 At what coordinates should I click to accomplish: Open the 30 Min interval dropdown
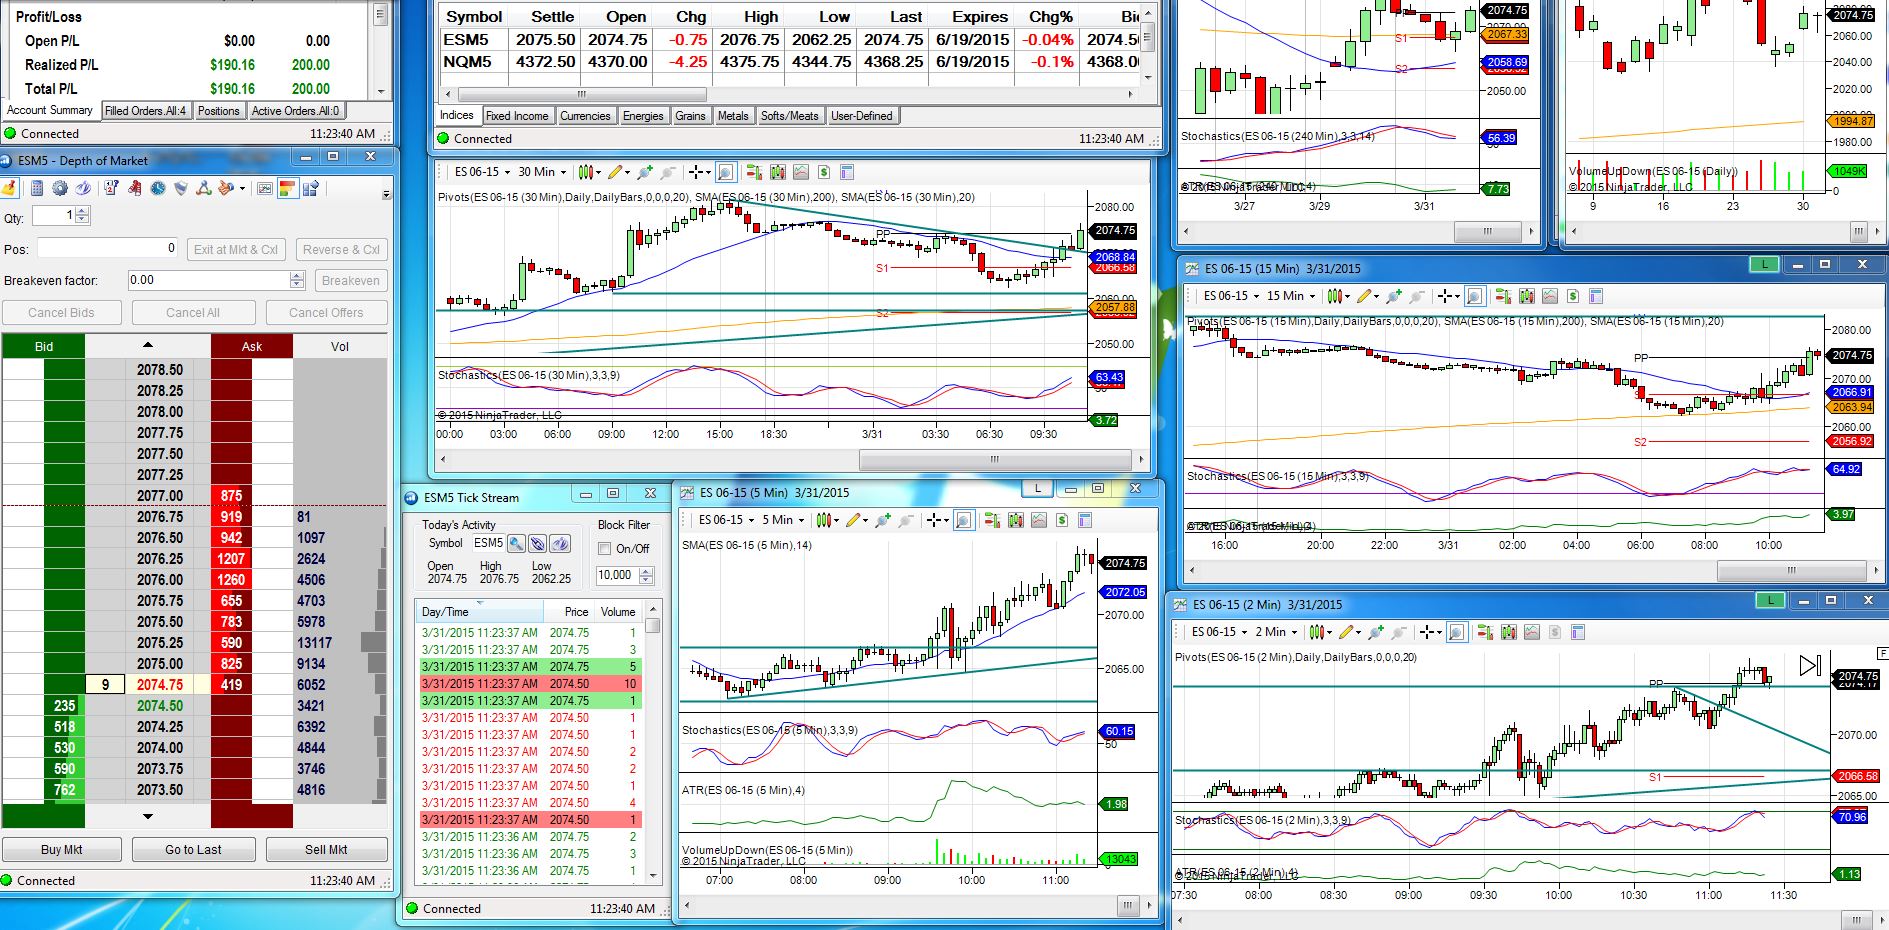pos(543,172)
